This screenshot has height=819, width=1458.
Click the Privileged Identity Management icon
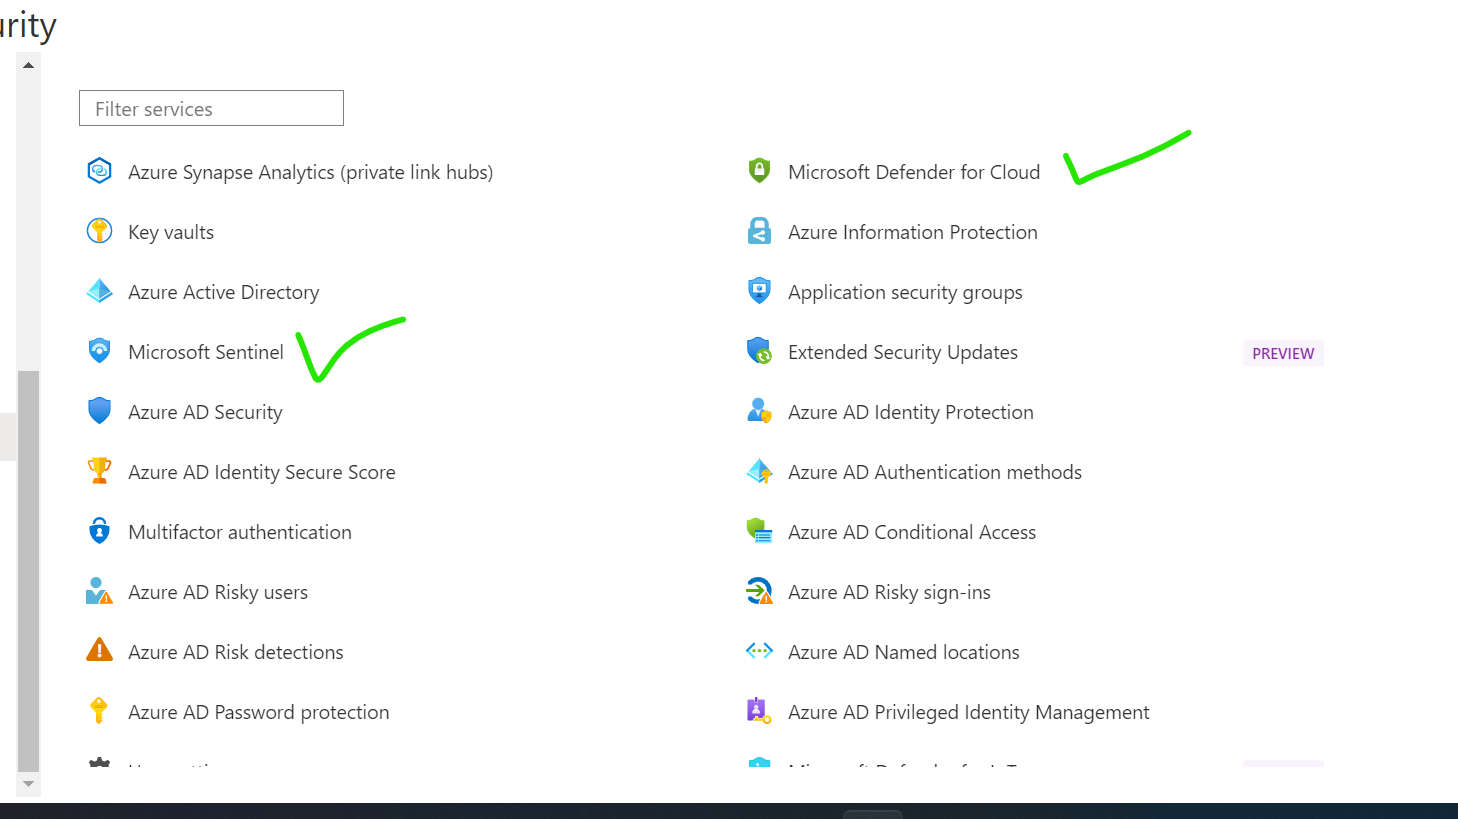pos(759,711)
